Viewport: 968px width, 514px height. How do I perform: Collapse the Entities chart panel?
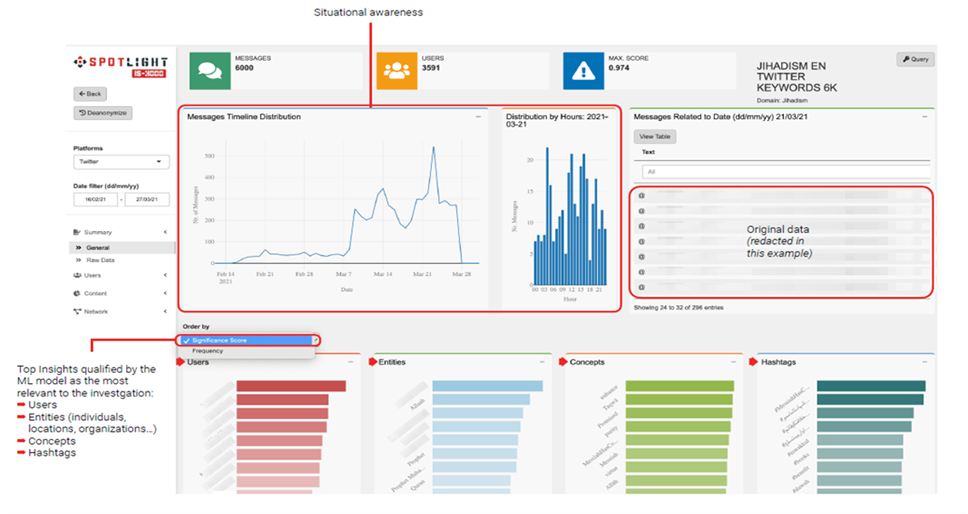click(x=542, y=362)
